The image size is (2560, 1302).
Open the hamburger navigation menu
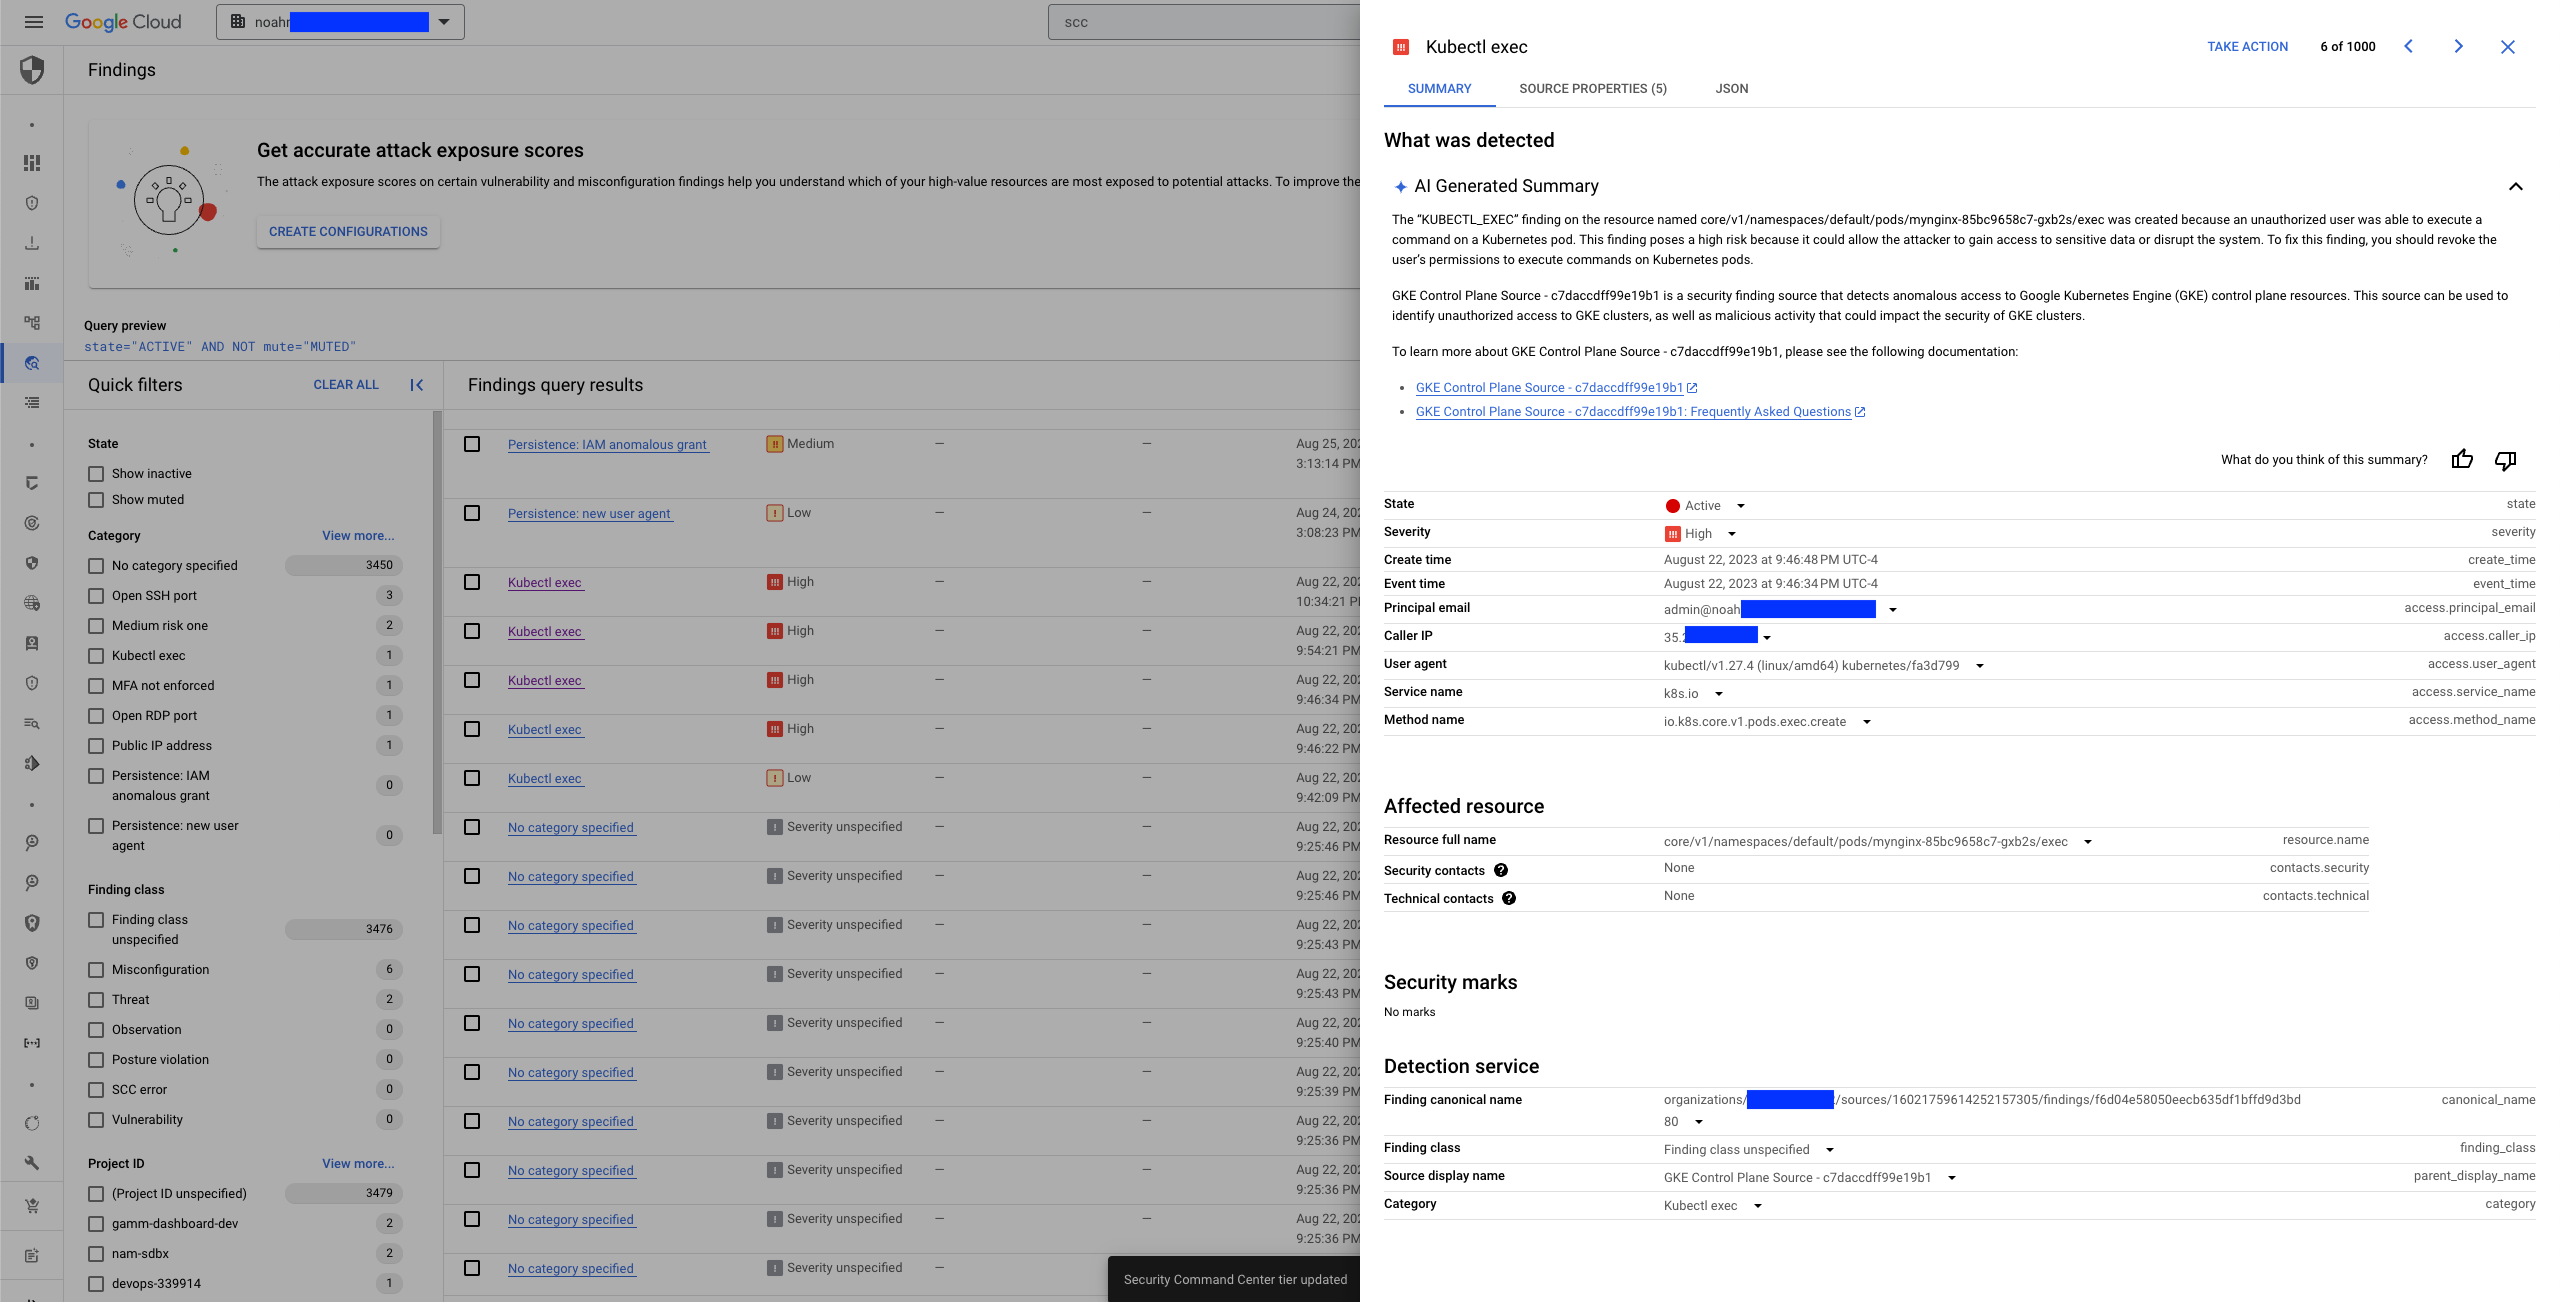(x=34, y=22)
